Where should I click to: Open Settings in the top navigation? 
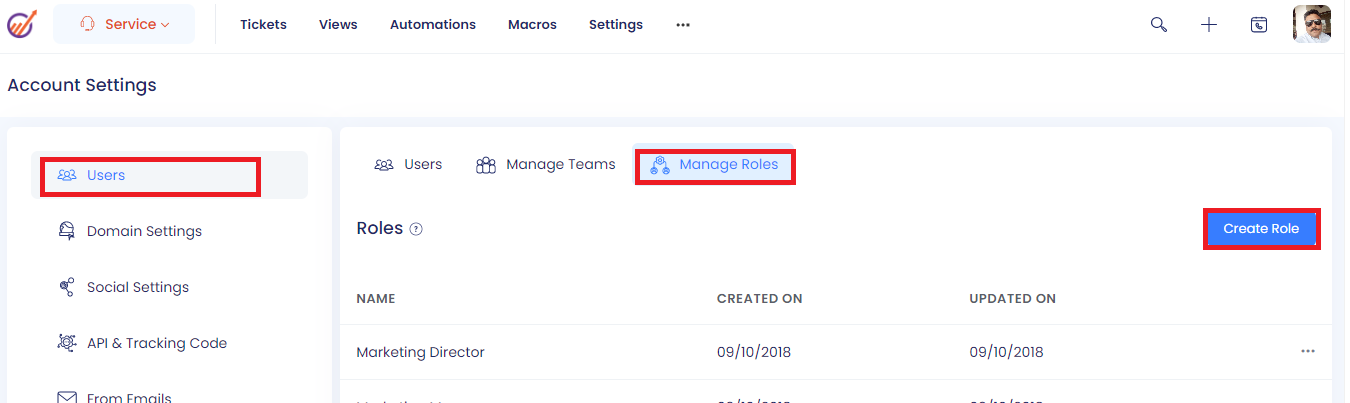616,24
